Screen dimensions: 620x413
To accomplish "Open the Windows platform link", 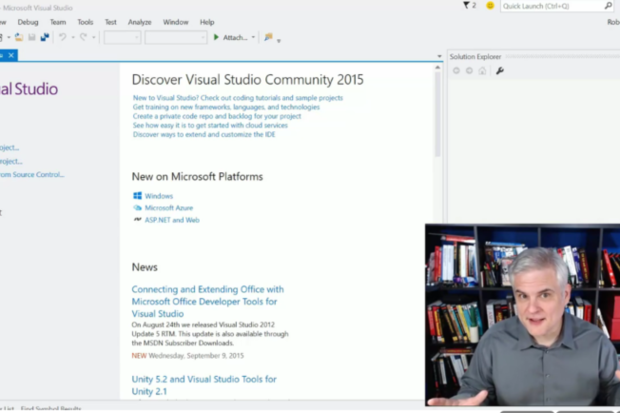I will pos(159,196).
